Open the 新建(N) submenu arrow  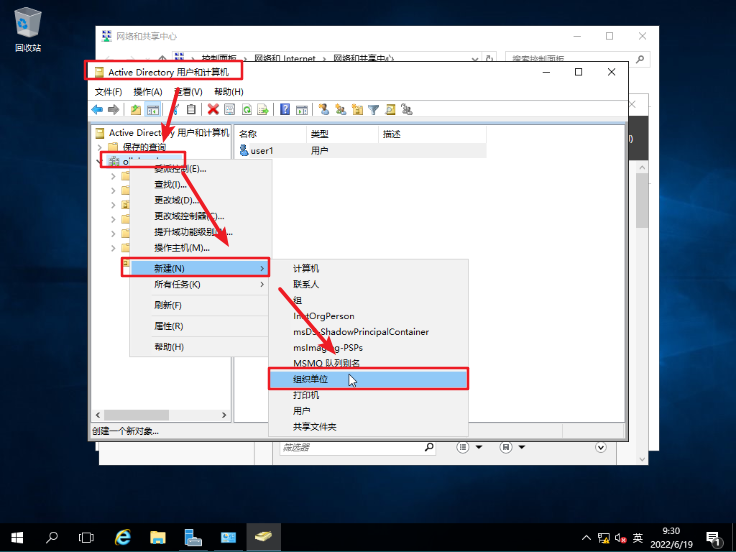click(x=262, y=268)
